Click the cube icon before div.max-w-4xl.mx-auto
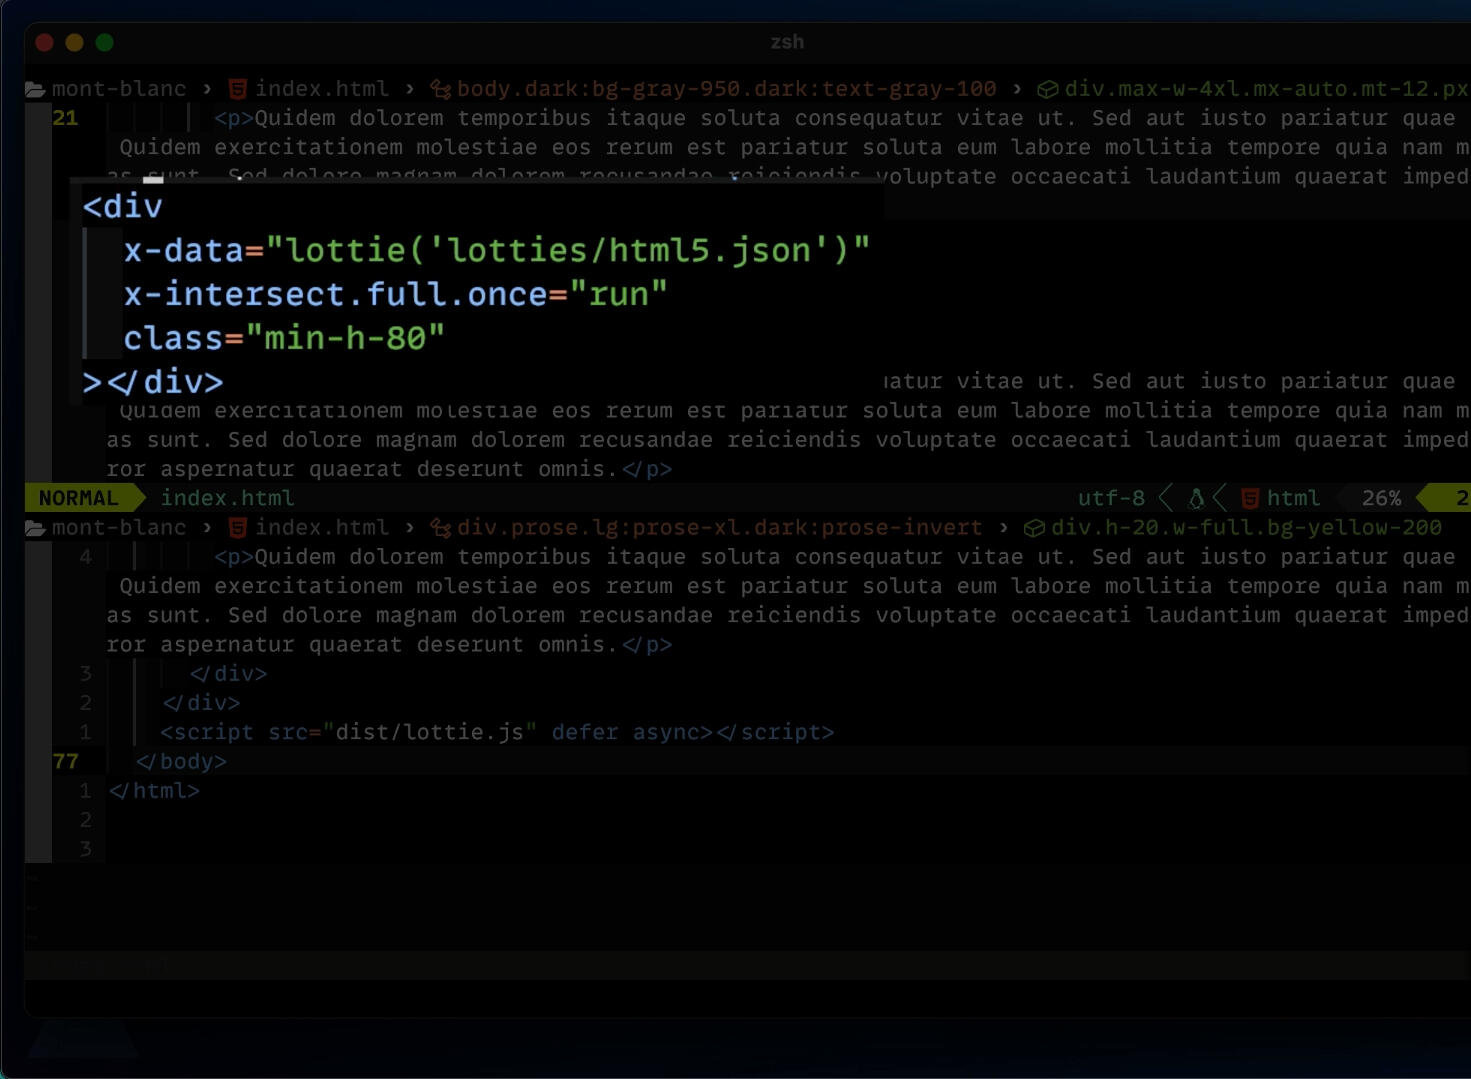Image resolution: width=1471 pixels, height=1079 pixels. click(1046, 88)
